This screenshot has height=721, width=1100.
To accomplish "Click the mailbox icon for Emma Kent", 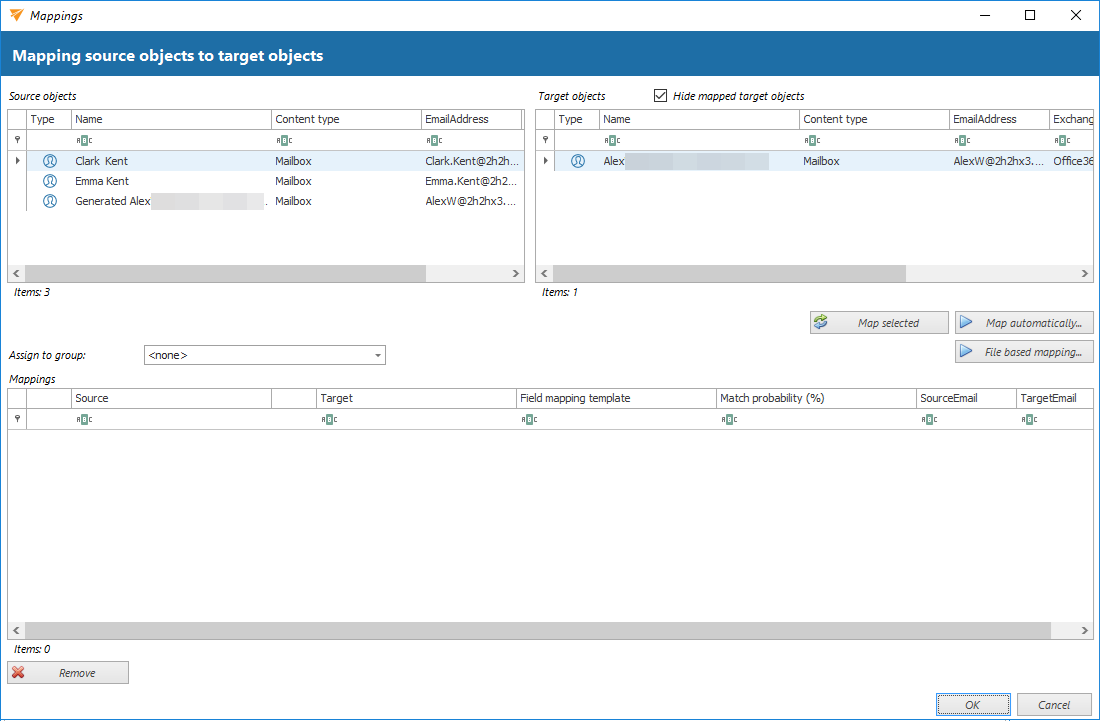I will [x=50, y=181].
